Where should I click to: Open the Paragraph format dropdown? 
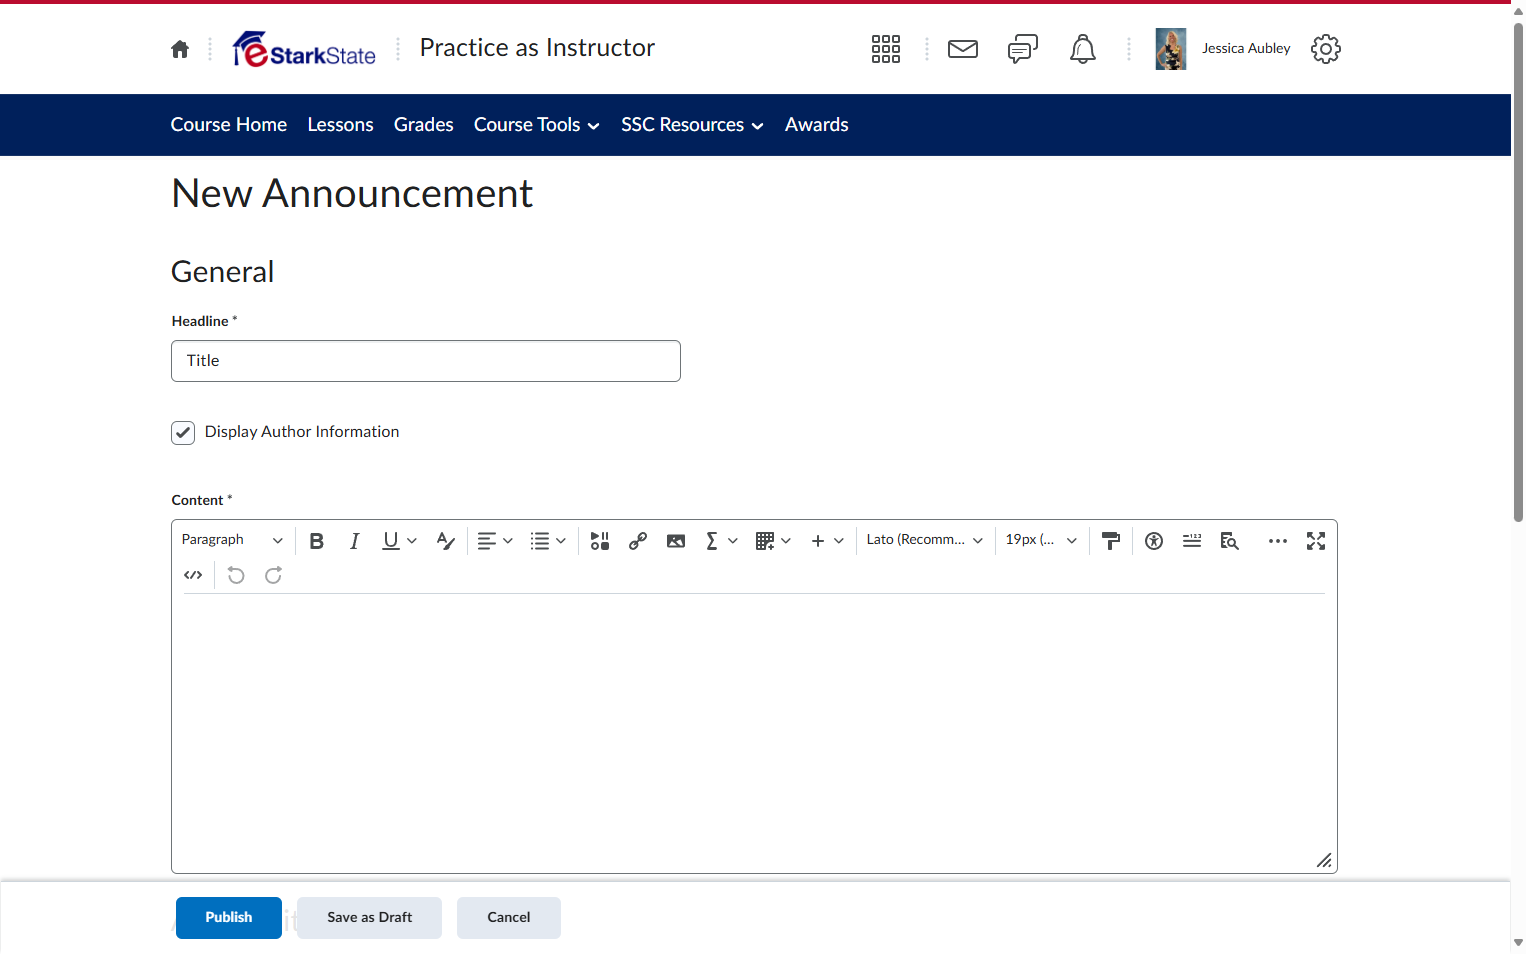[232, 540]
